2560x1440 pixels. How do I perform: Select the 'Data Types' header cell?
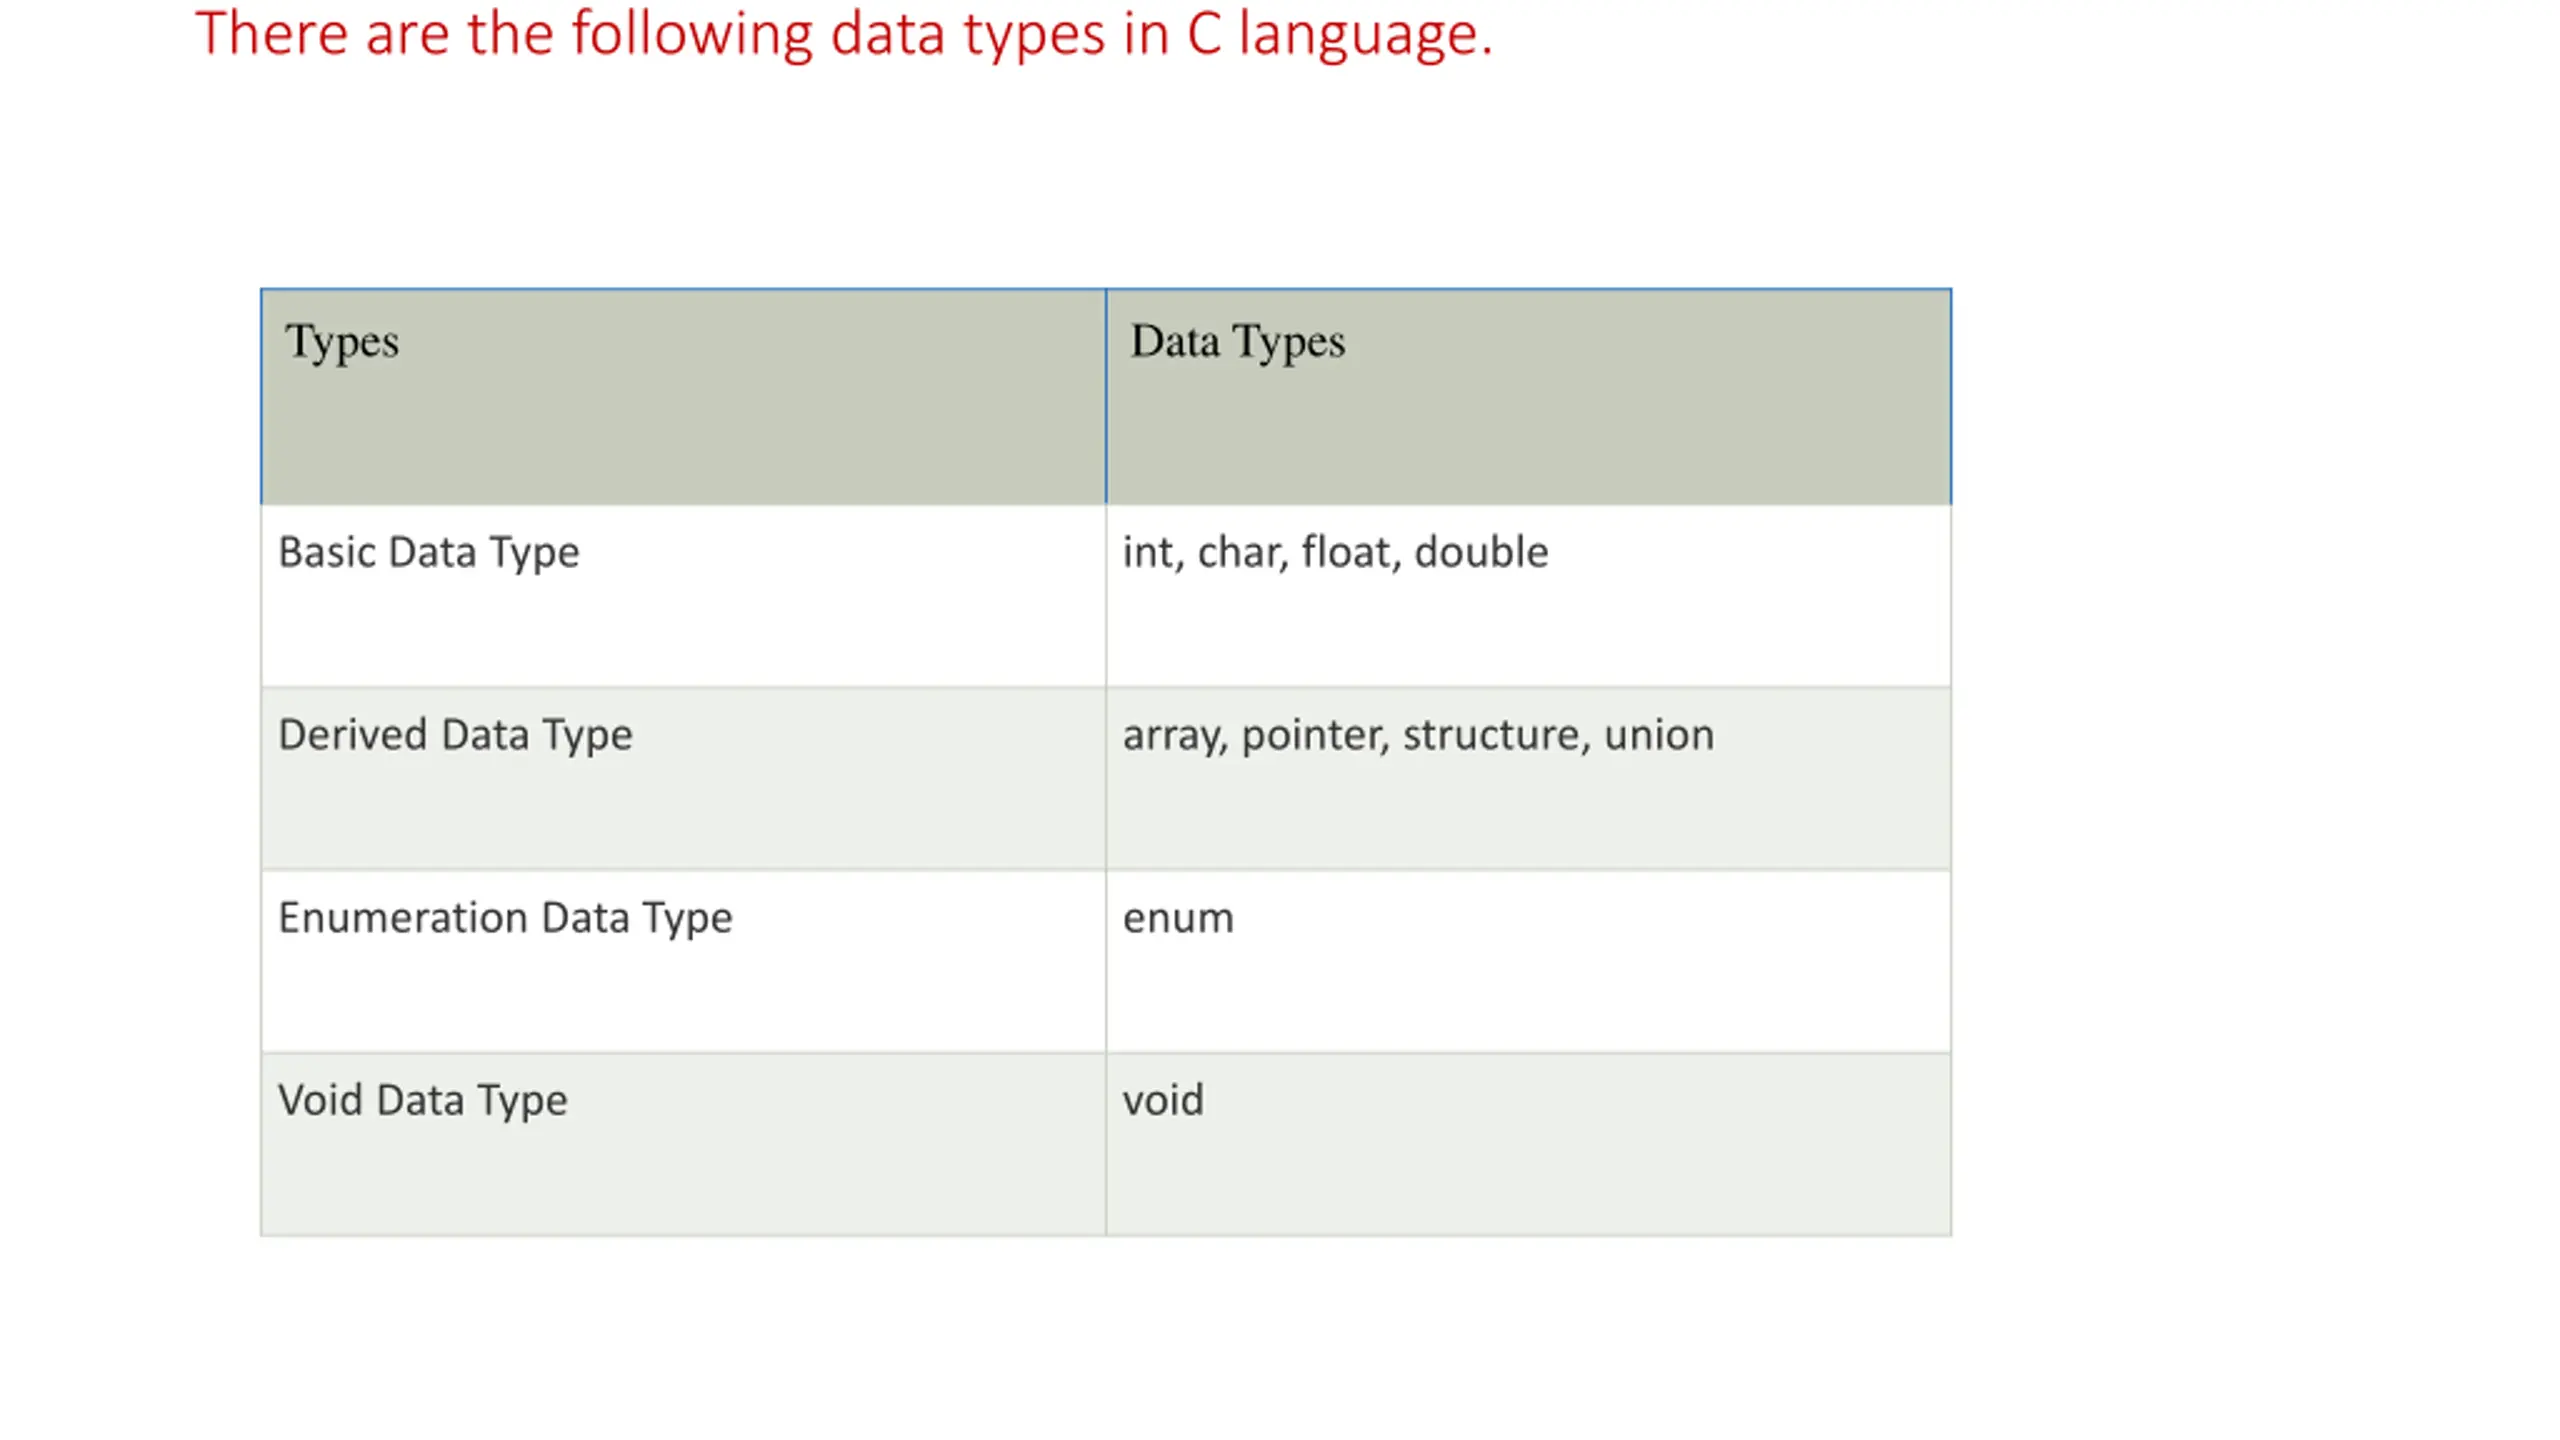1528,396
